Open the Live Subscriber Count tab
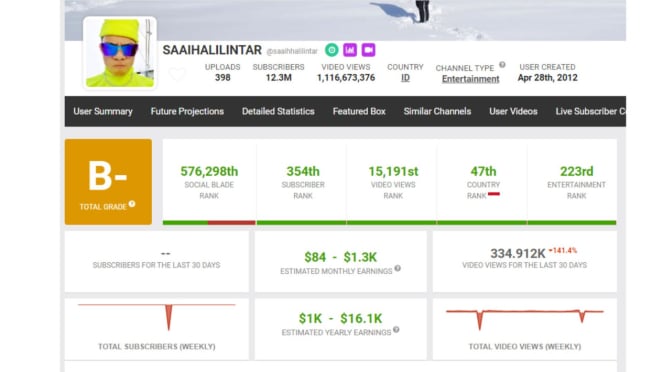 [x=590, y=111]
